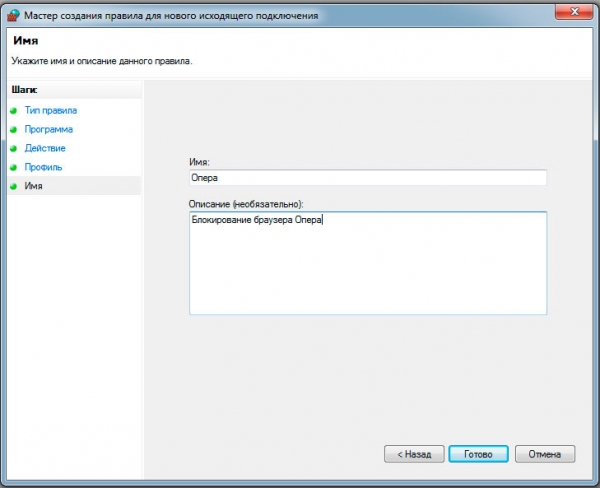Image resolution: width=600 pixels, height=488 pixels.
Task: Jump to the Действие step
Action: [x=46, y=148]
